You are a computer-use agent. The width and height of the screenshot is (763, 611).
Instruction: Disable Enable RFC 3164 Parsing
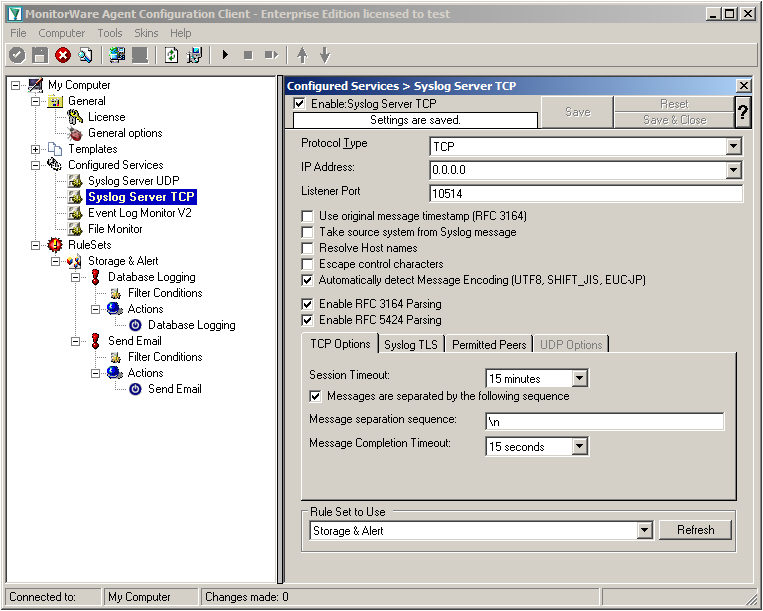pos(307,304)
